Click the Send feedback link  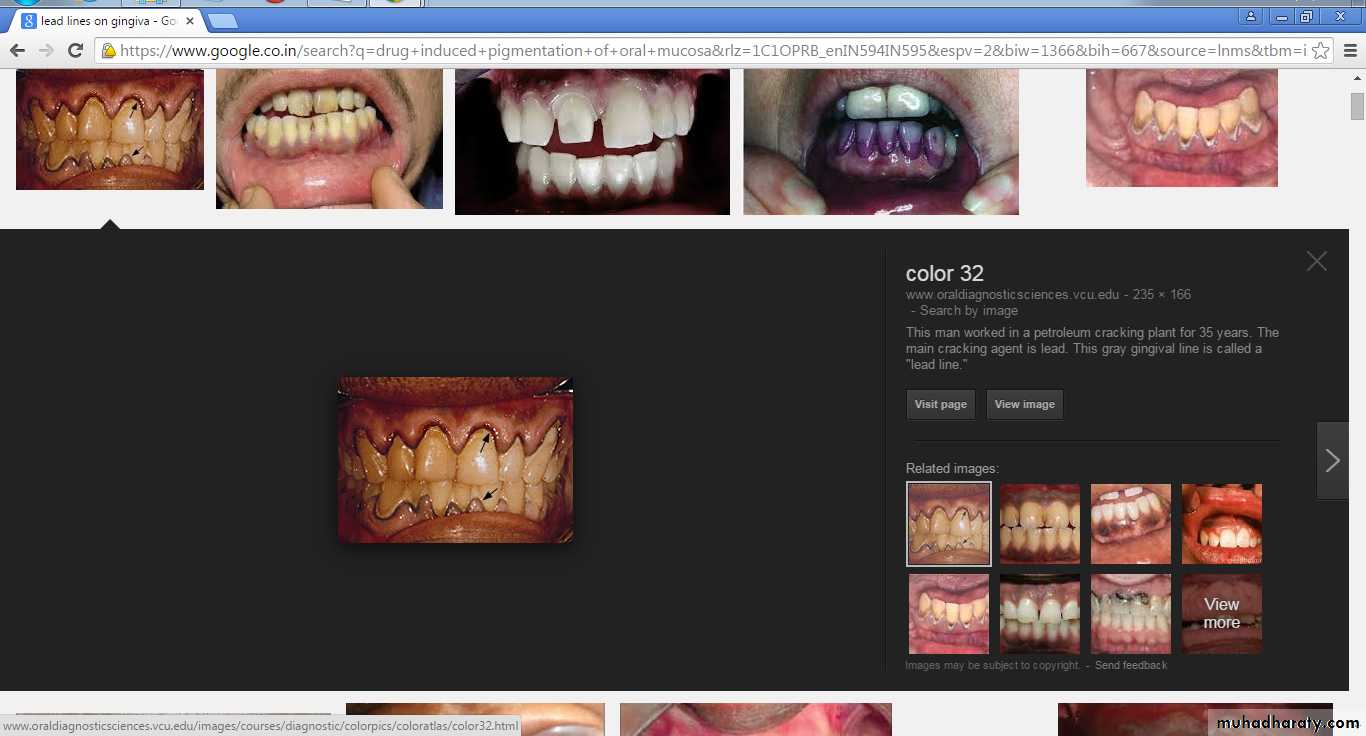(x=1130, y=665)
